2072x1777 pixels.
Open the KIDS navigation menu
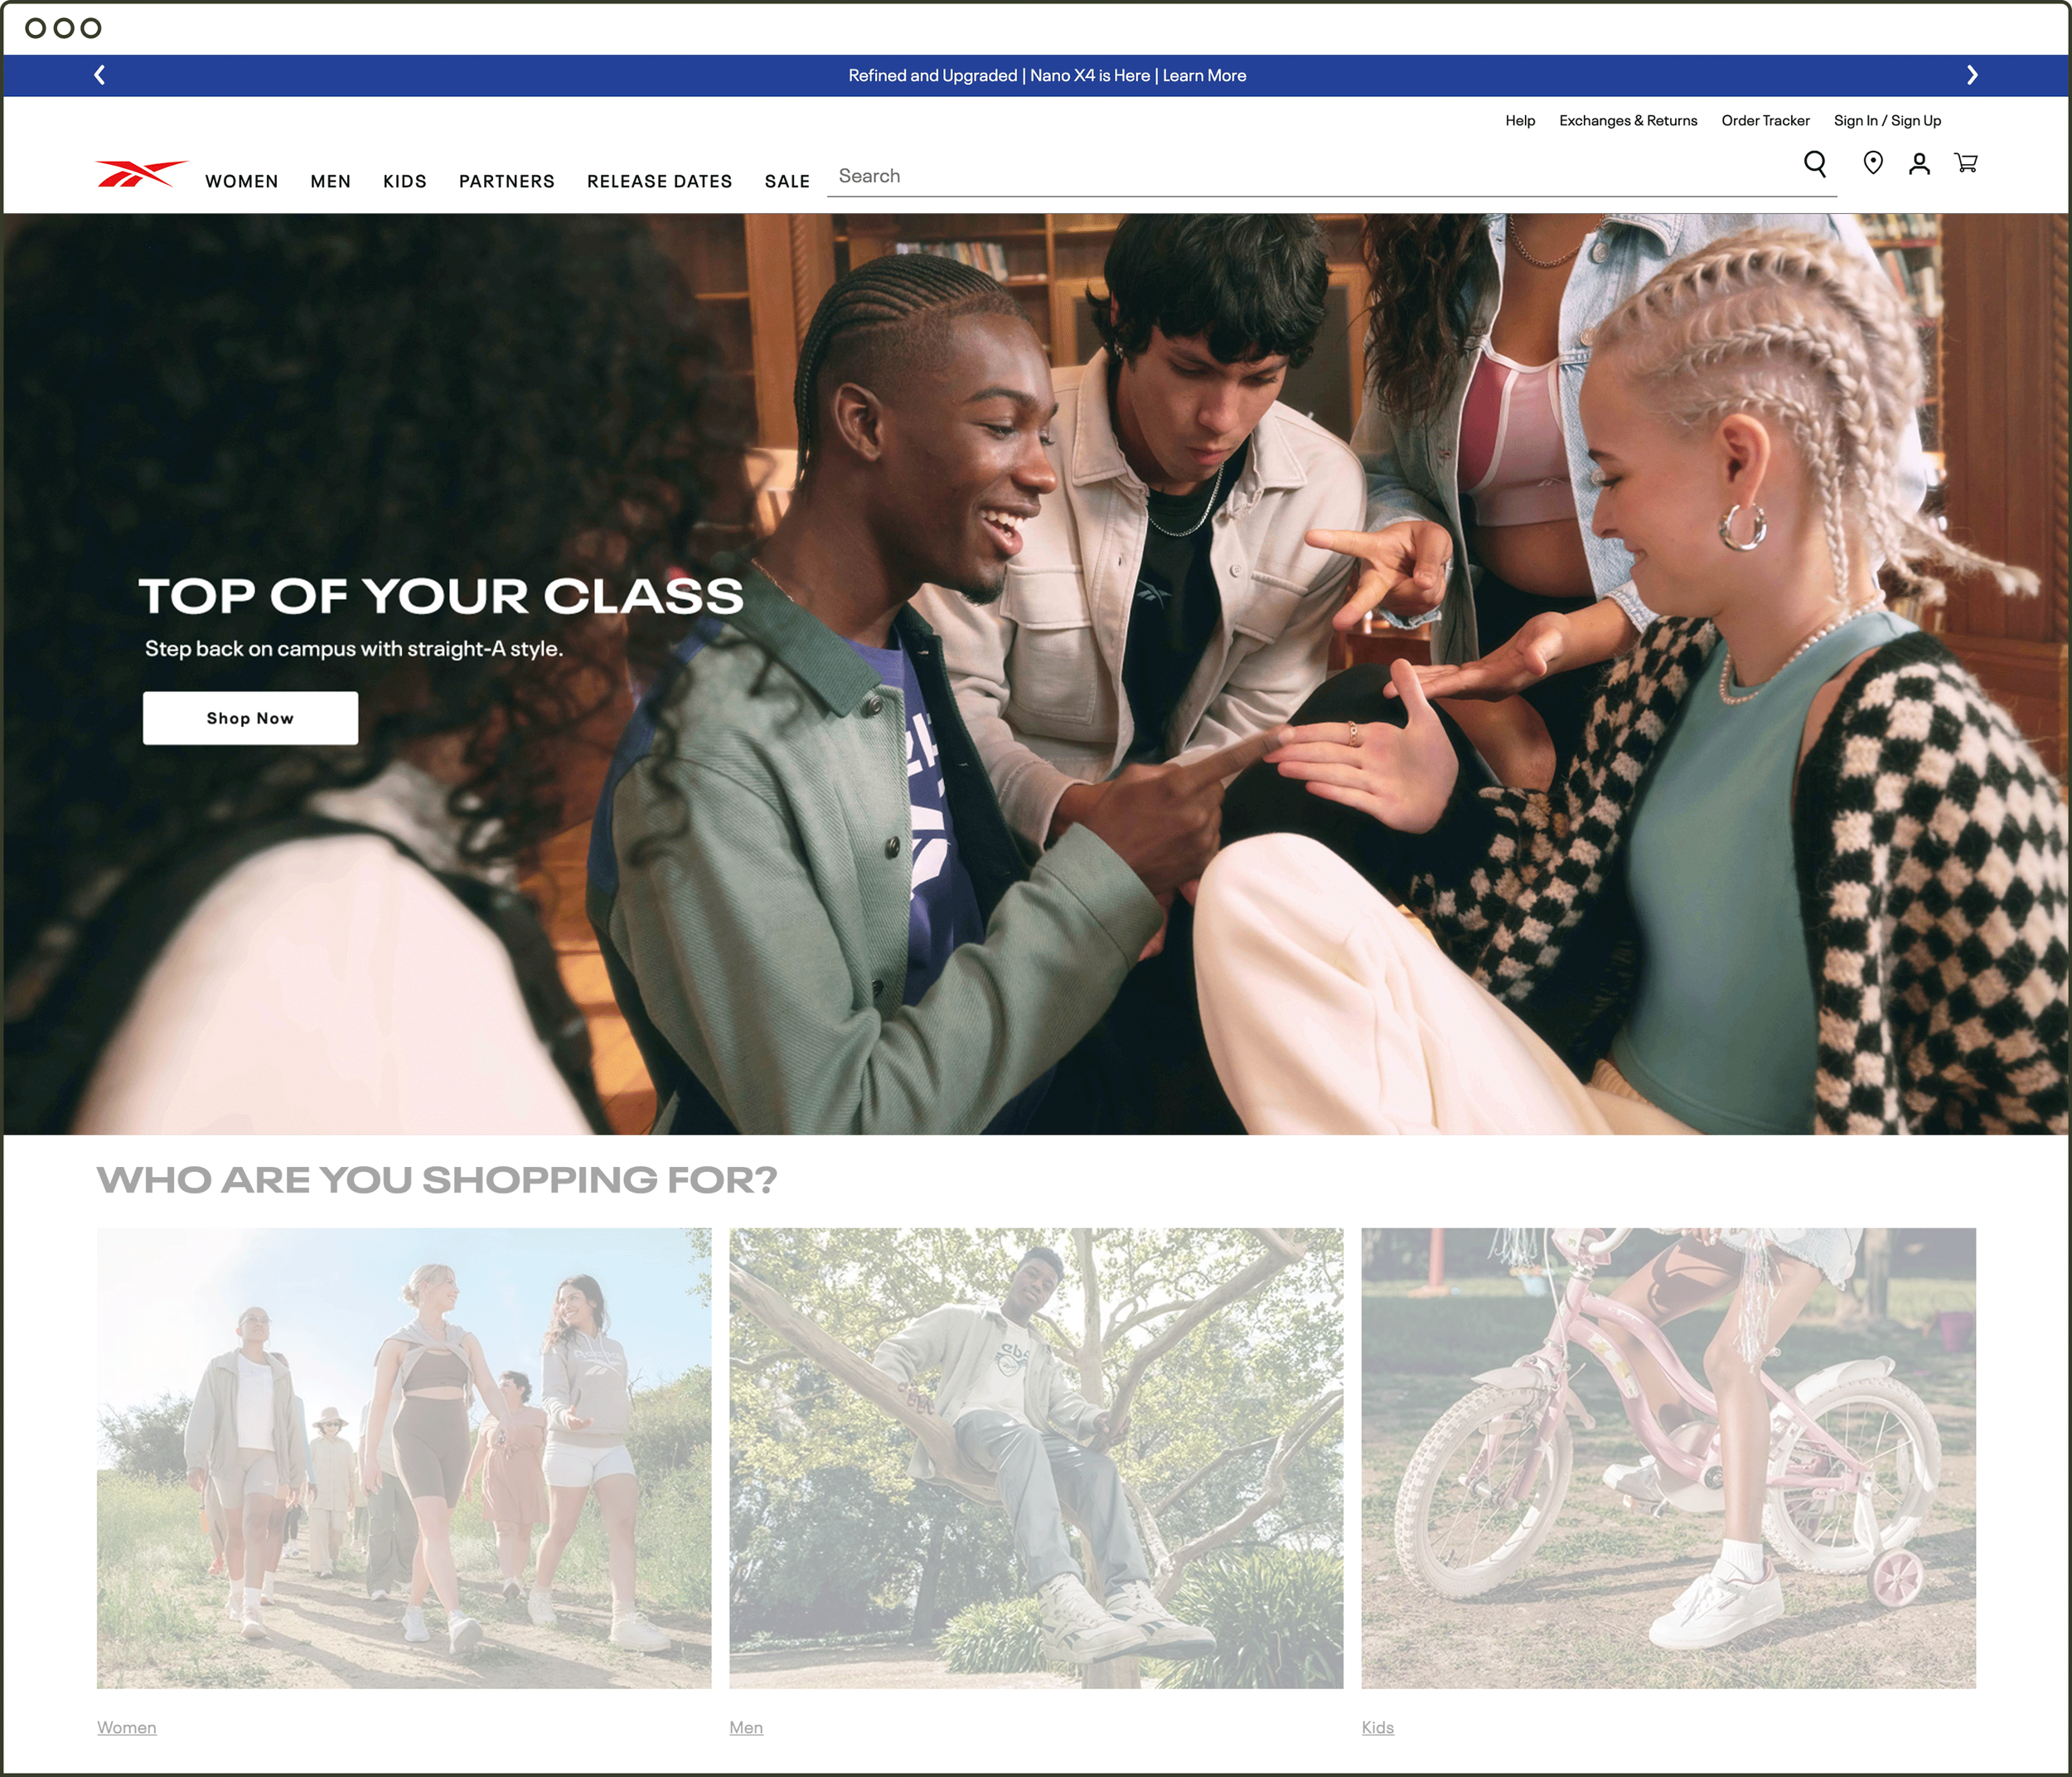point(405,181)
